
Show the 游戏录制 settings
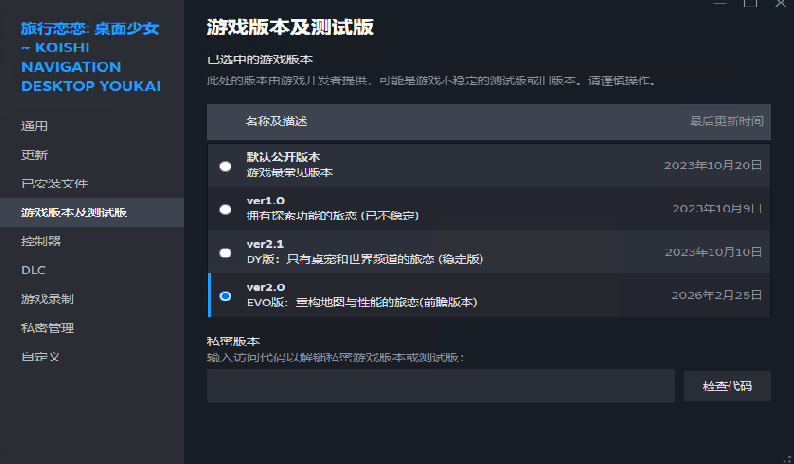[47, 299]
